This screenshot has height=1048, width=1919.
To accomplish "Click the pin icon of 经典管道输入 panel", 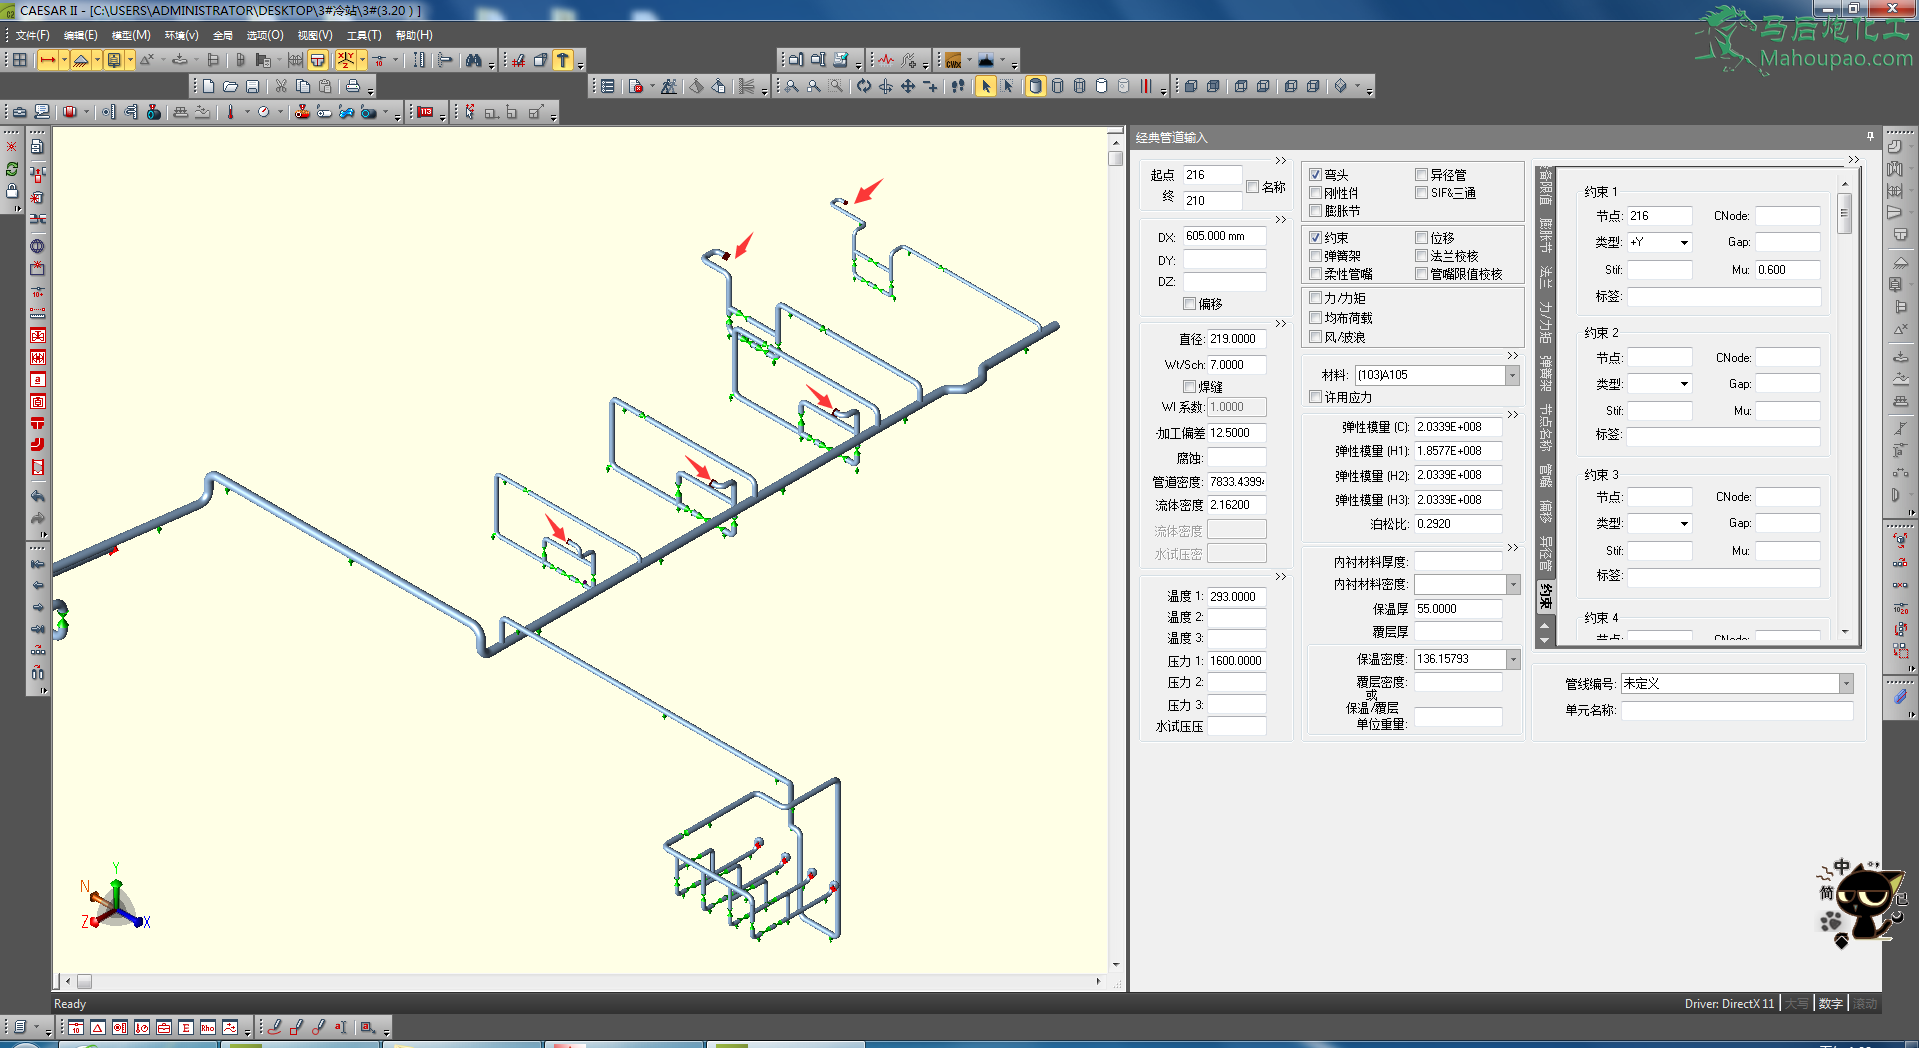I will coord(1870,137).
